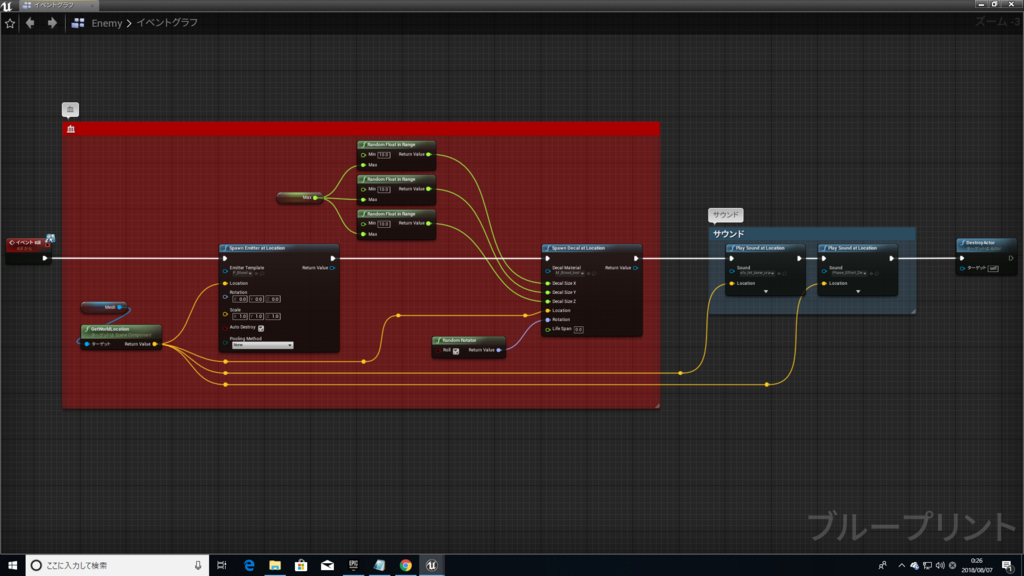Click second Play Sound's Location pin

click(x=824, y=283)
